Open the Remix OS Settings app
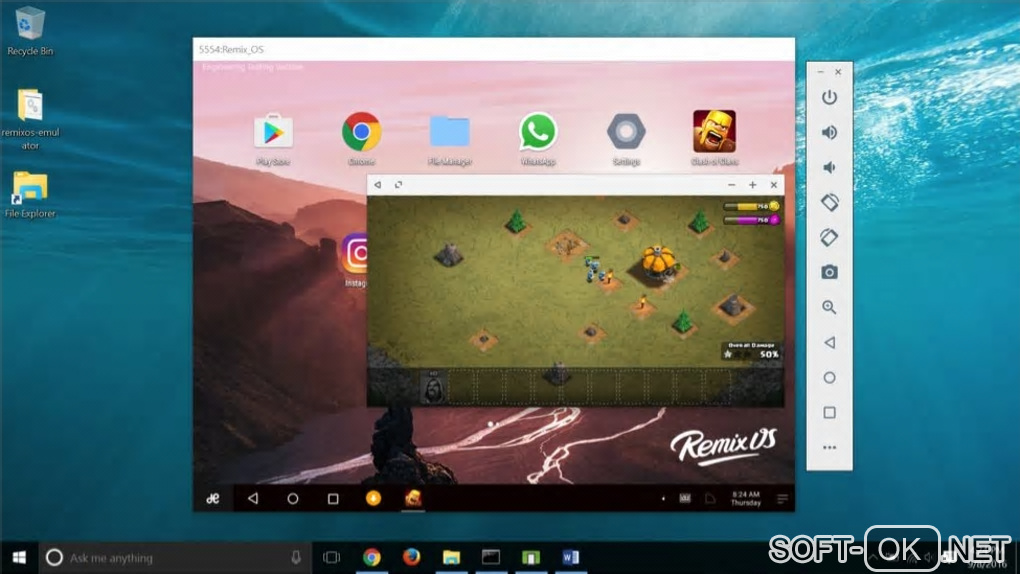This screenshot has width=1020, height=574. coord(626,131)
